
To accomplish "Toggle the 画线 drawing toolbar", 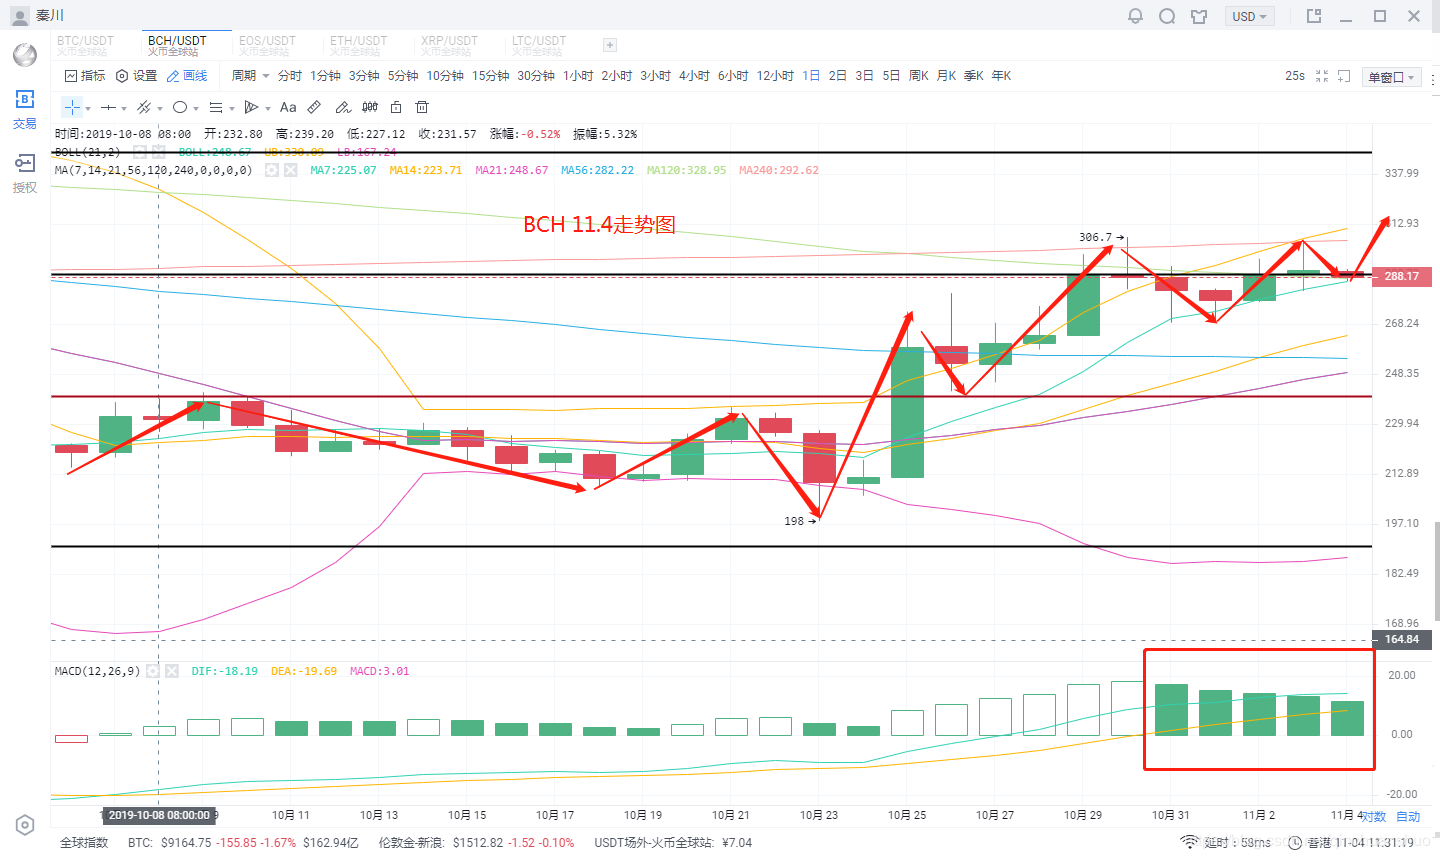I will [x=187, y=76].
